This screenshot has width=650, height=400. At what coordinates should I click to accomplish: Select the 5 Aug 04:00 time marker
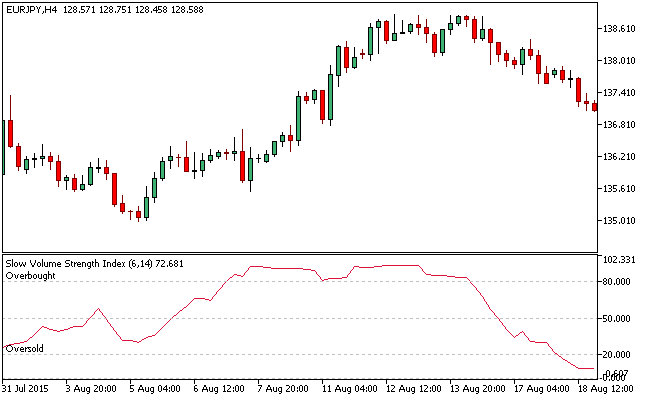click(153, 388)
